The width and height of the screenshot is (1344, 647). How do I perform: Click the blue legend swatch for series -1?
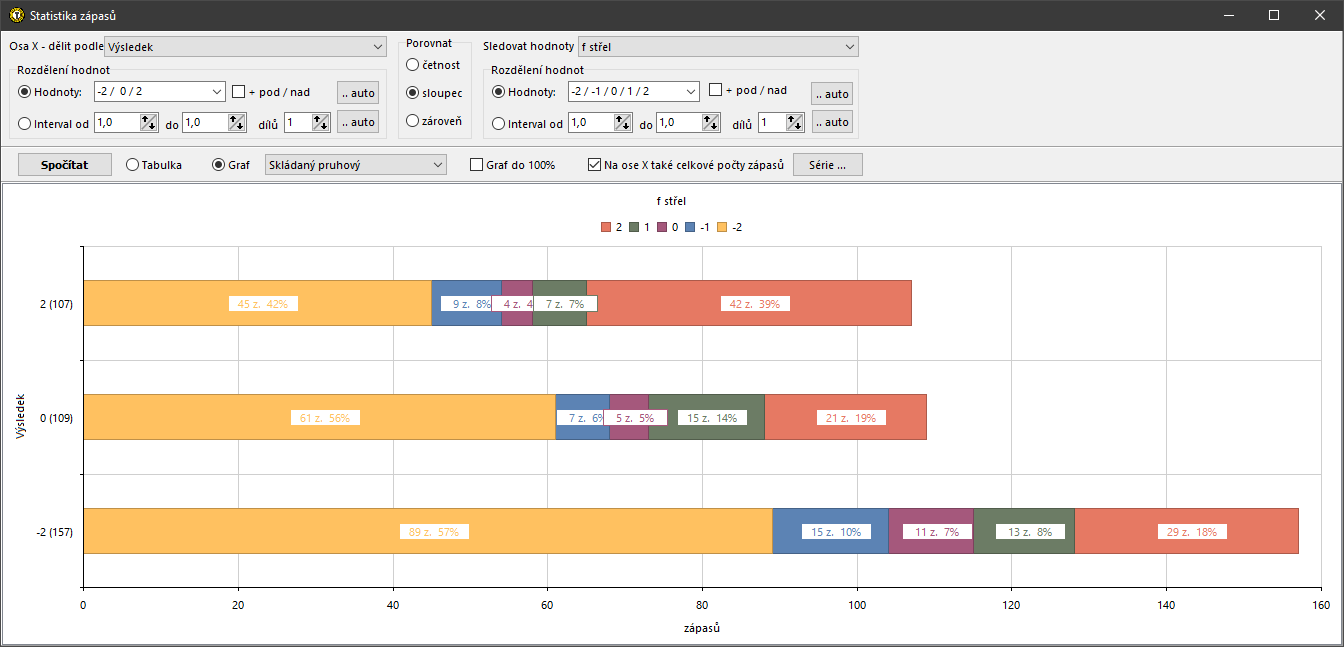coord(690,227)
